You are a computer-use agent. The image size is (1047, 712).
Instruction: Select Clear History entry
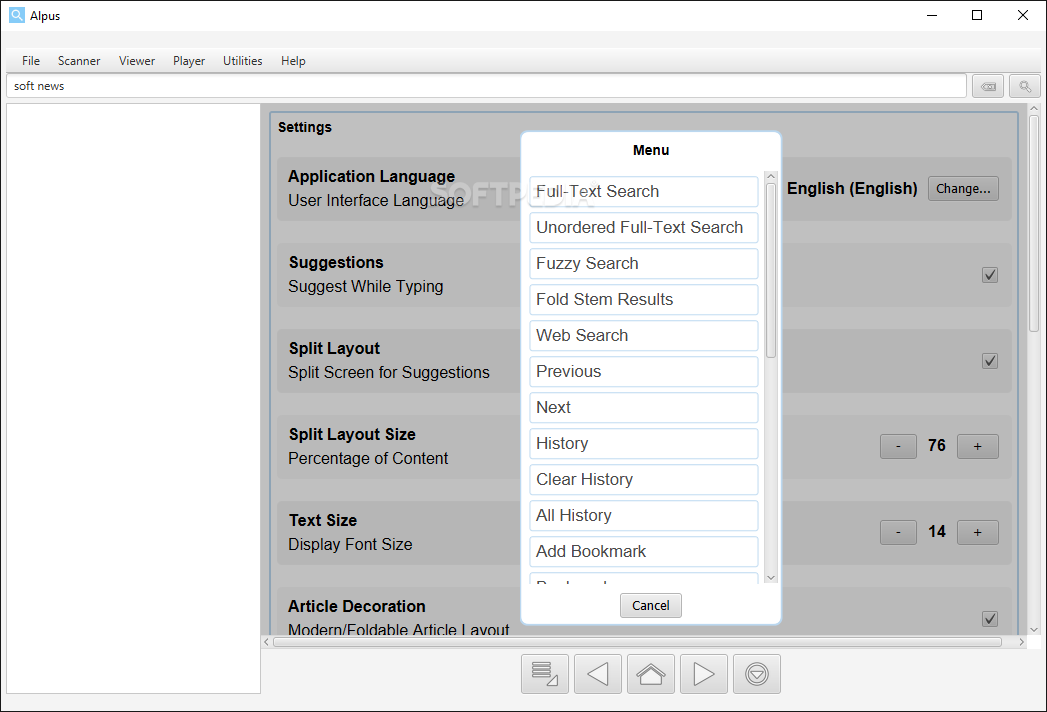(644, 480)
